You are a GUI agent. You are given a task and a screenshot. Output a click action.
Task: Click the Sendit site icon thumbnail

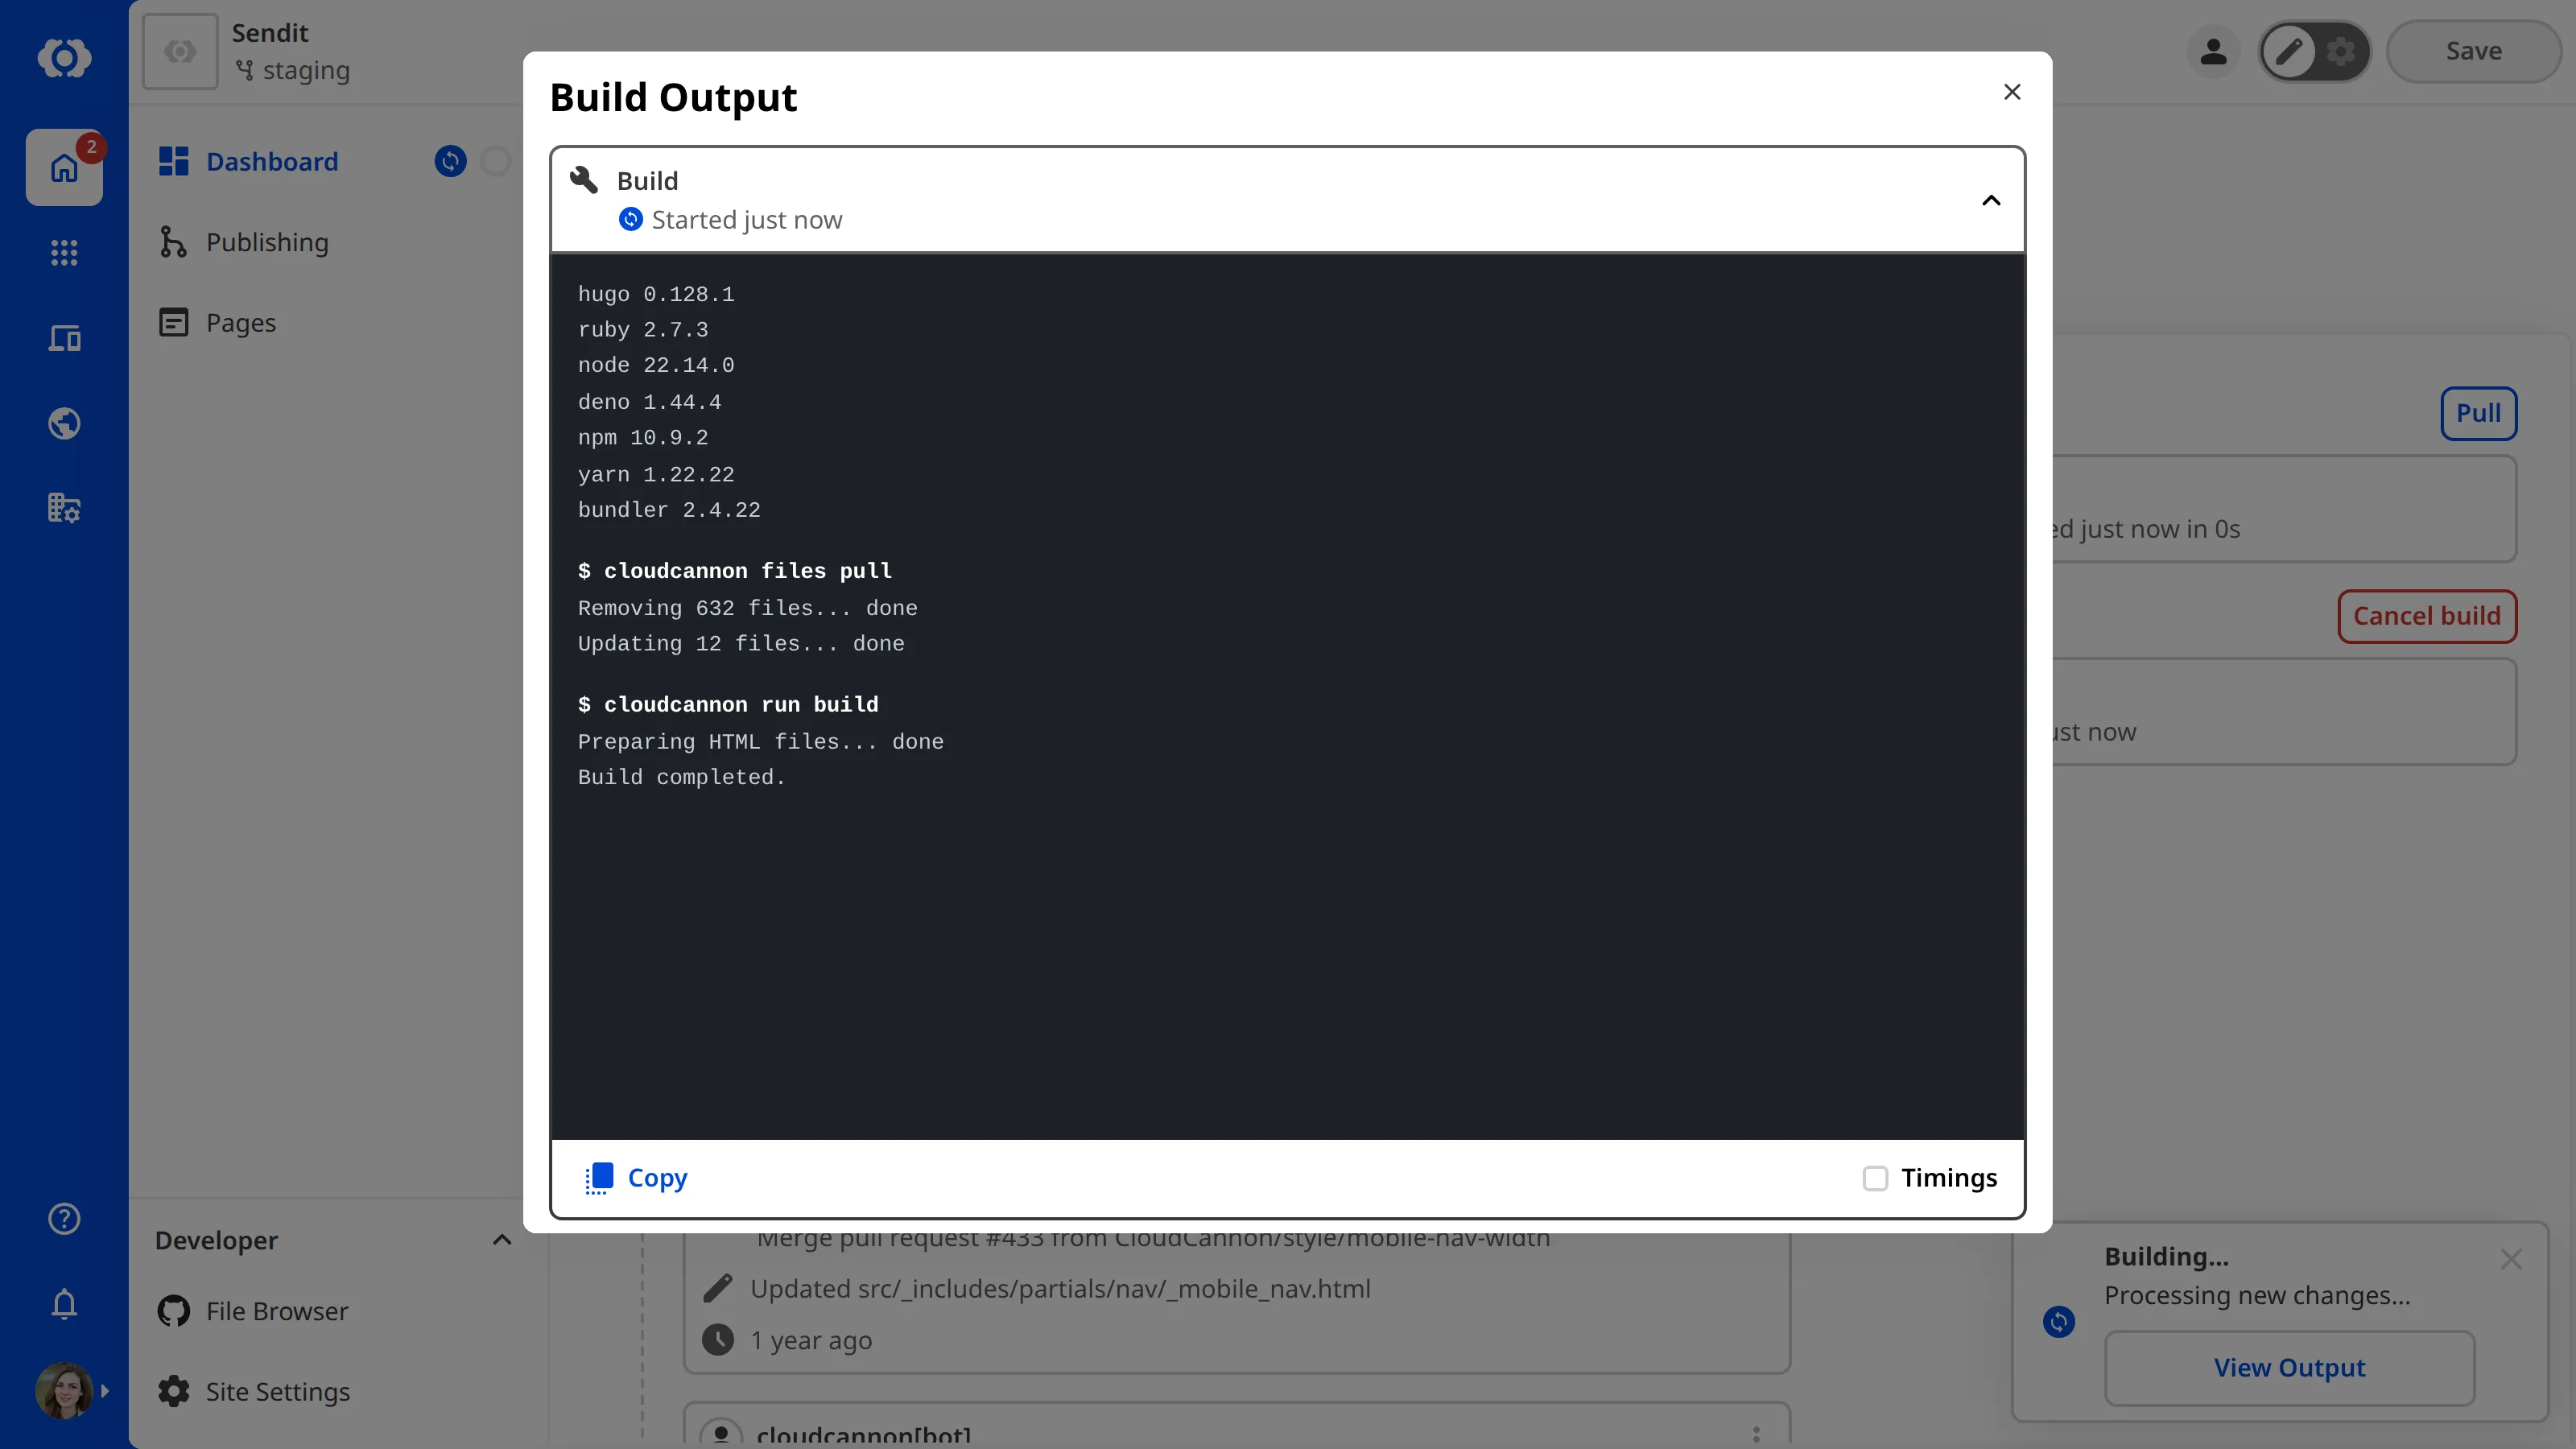point(180,51)
